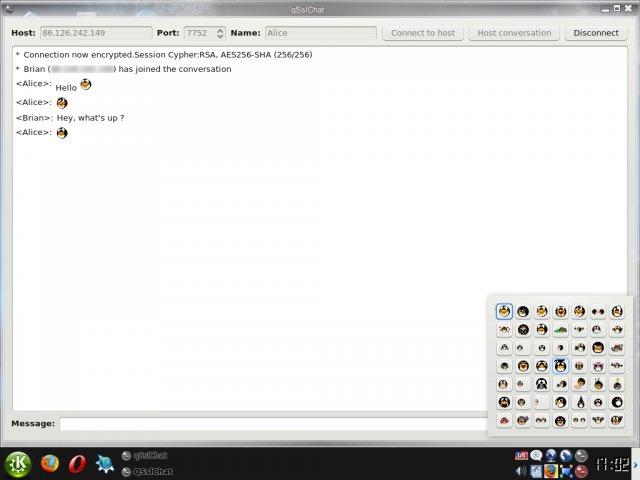Click the Connect to host button

point(422,32)
